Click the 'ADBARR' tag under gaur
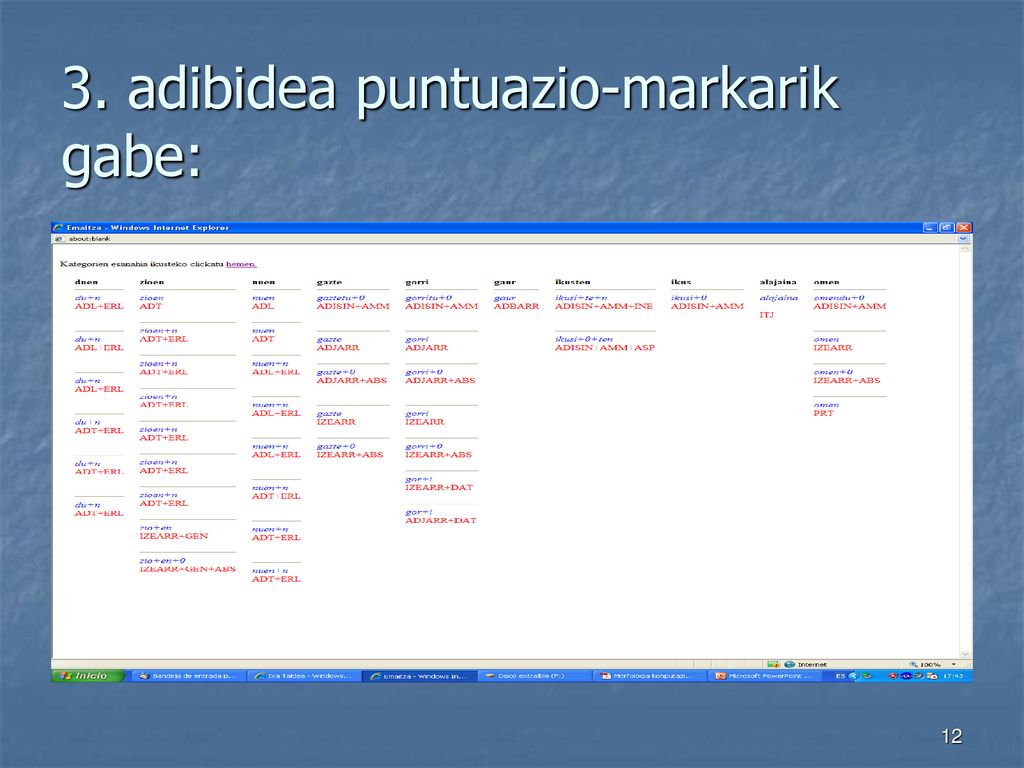1024x768 pixels. (517, 306)
